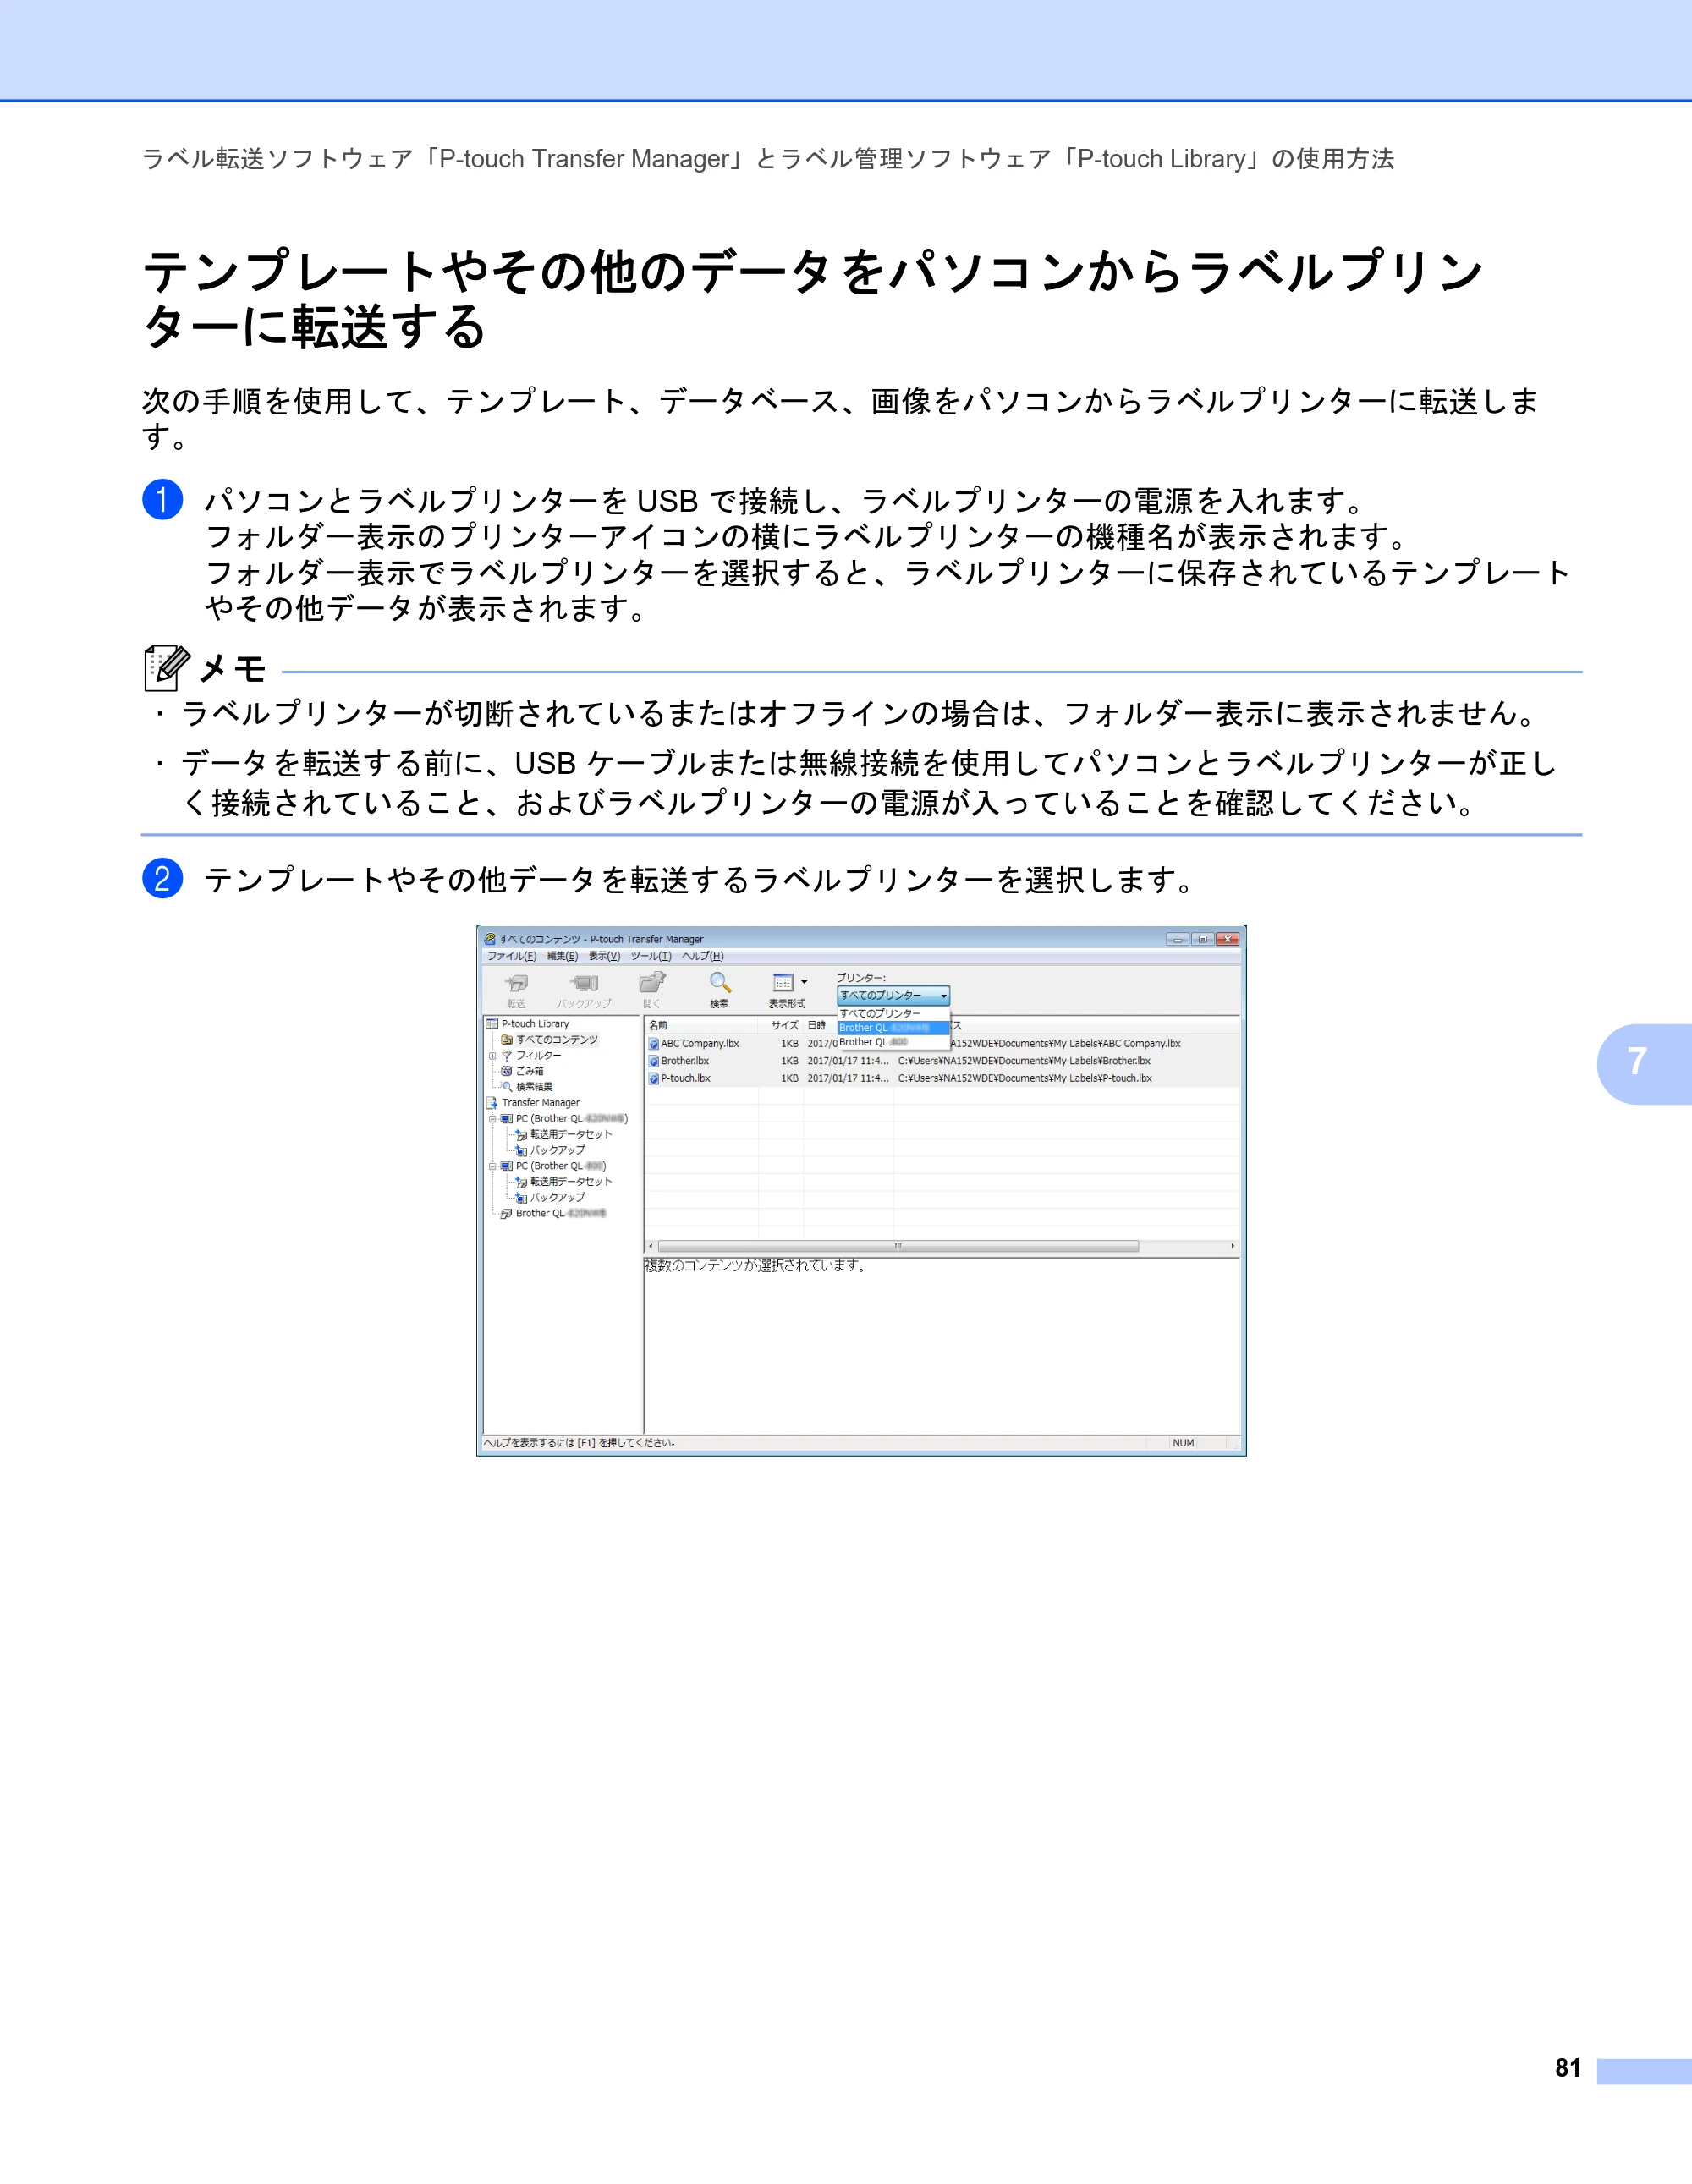Open the ごみ箱 recycle bin tree item
The width and height of the screenshot is (1692, 2184).
522,1071
